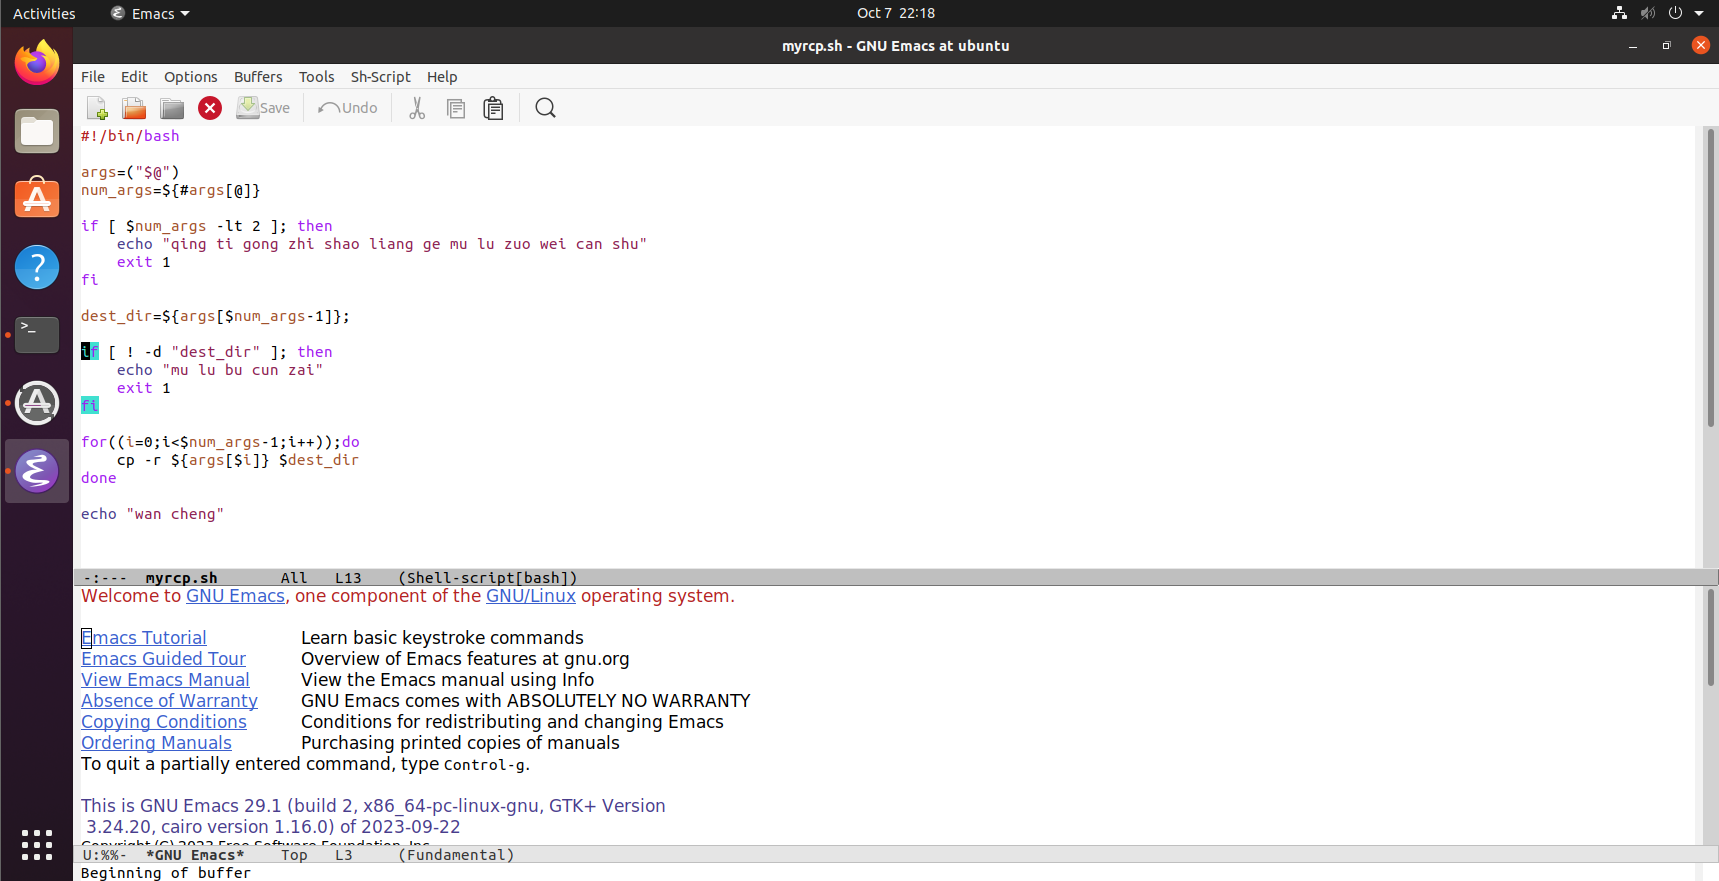Click the Paste clipboard icon
This screenshot has height=881, width=1719.
[493, 108]
